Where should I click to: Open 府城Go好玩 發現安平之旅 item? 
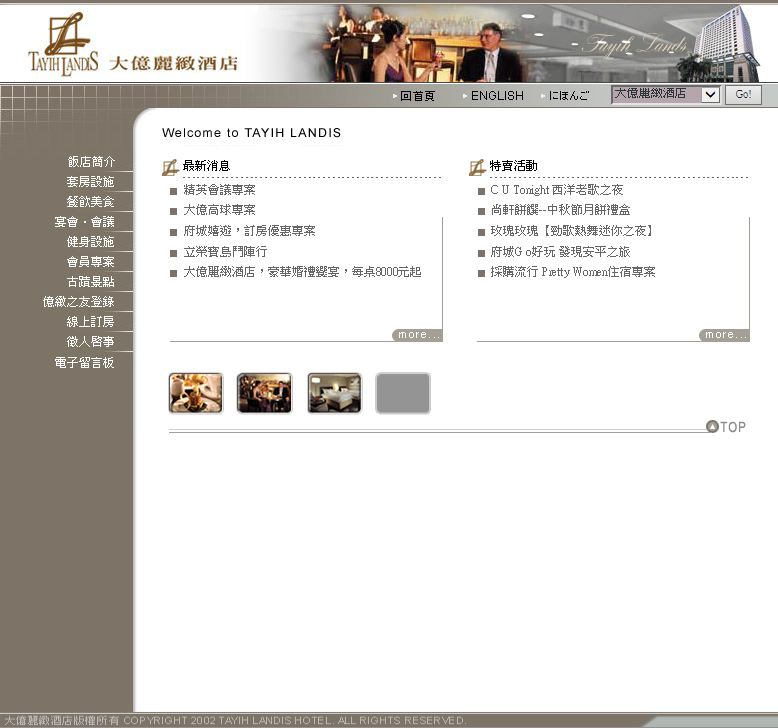tap(560, 252)
